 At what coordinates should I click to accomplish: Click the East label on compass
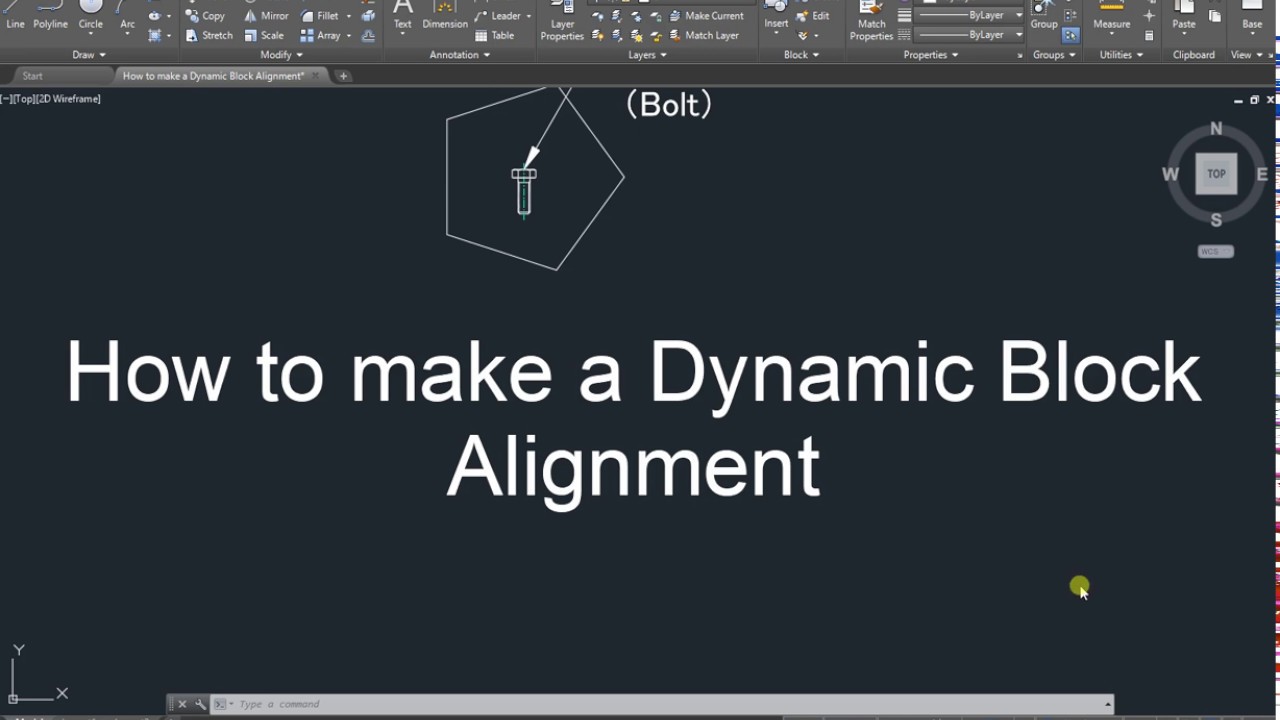tap(1262, 174)
